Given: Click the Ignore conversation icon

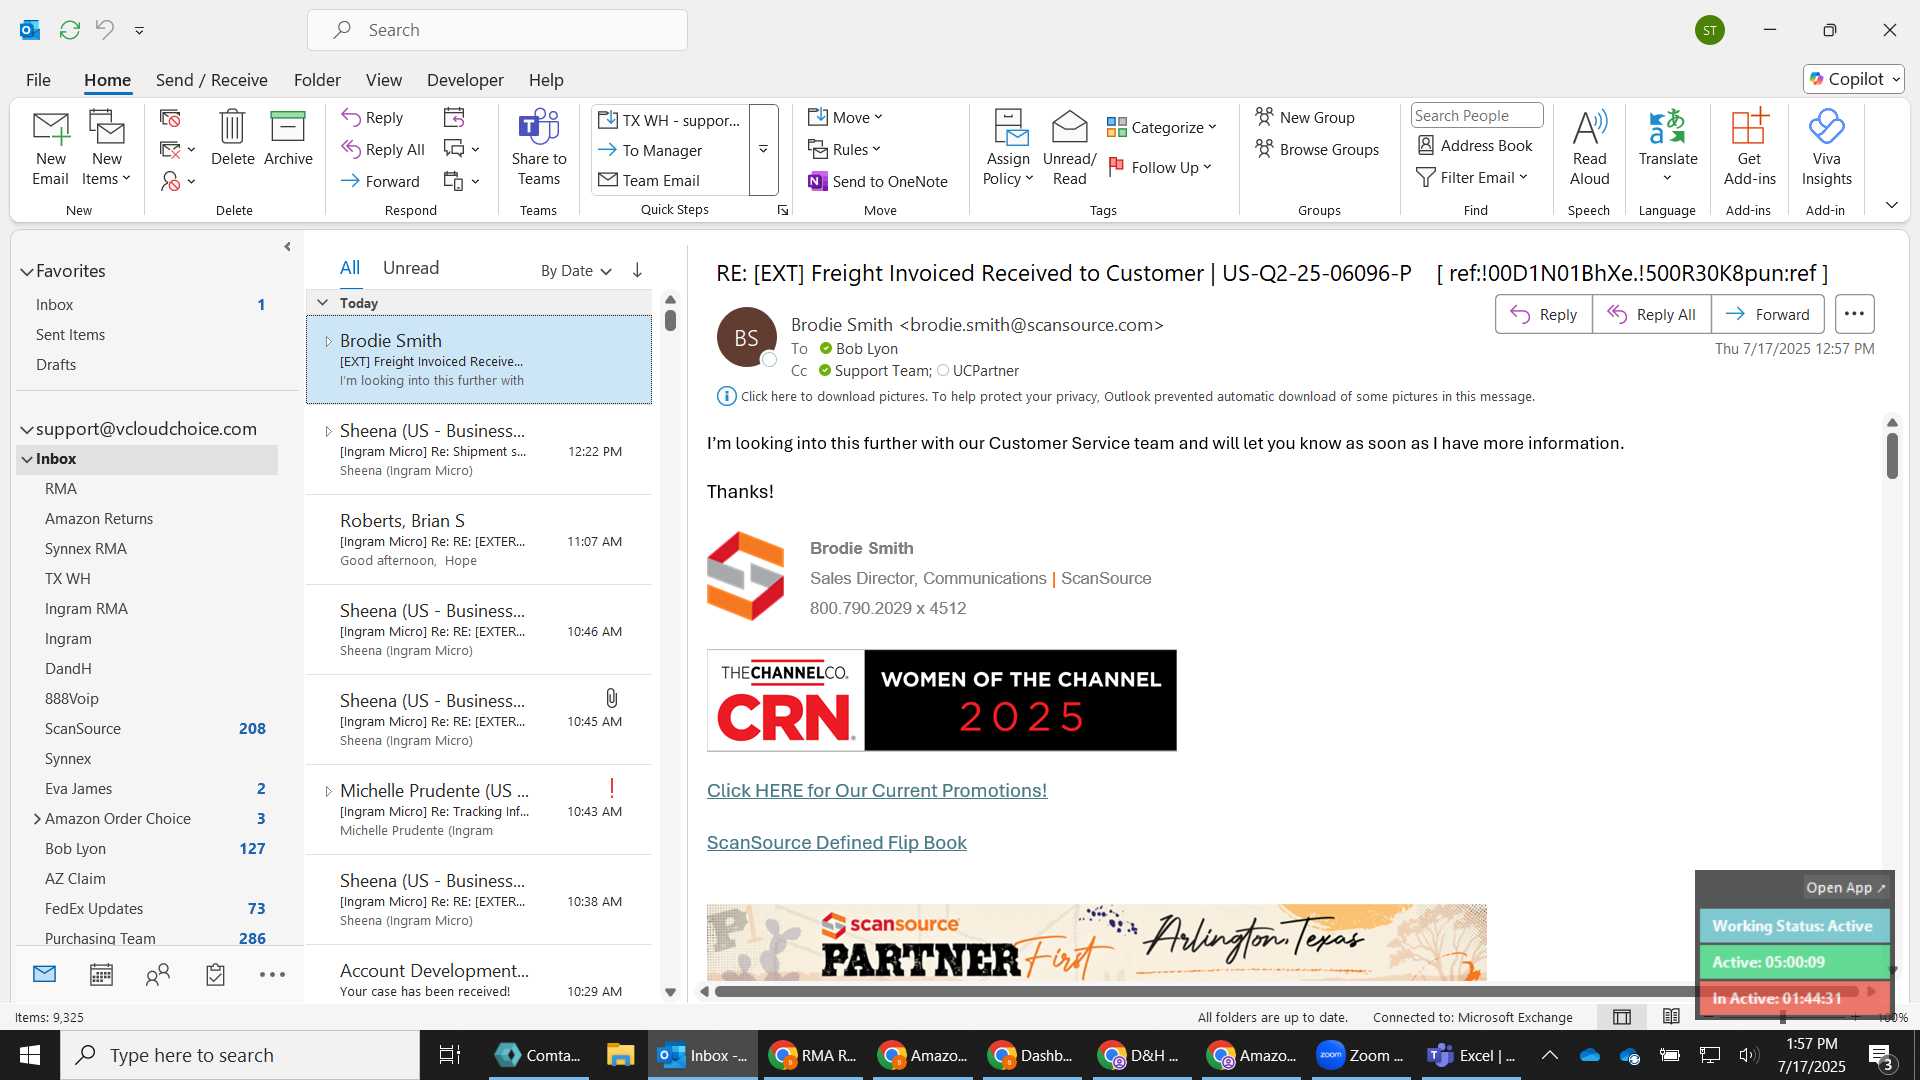Looking at the screenshot, I should [x=170, y=118].
